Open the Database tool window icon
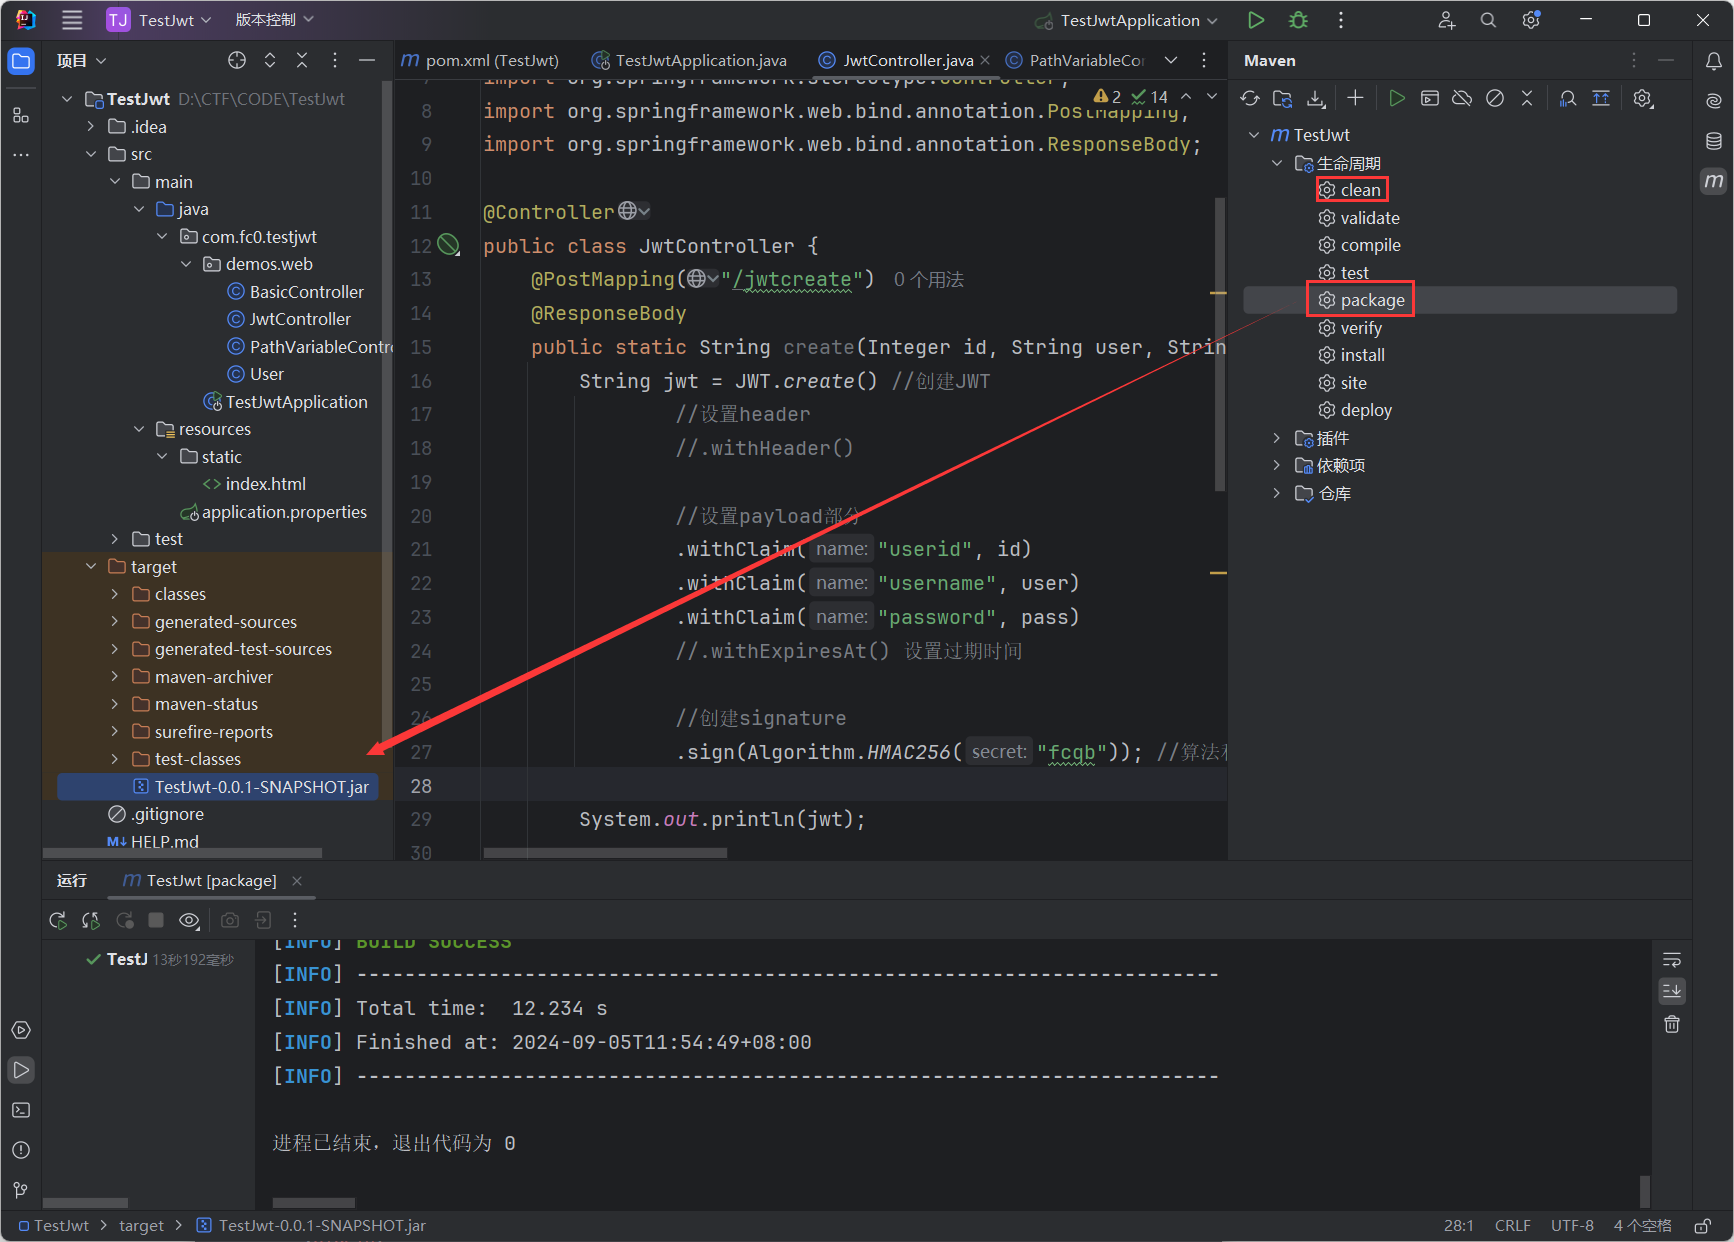 tap(1713, 141)
